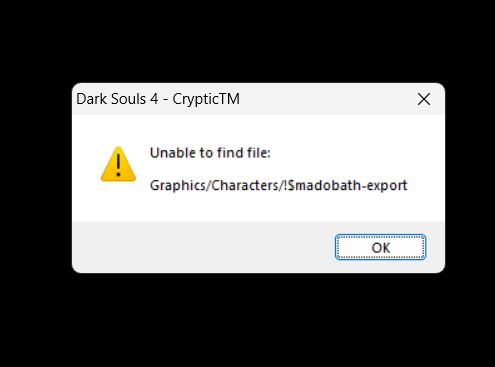Viewport: 495px width, 367px height.
Task: Click the empty title bar area
Action: tap(327, 99)
